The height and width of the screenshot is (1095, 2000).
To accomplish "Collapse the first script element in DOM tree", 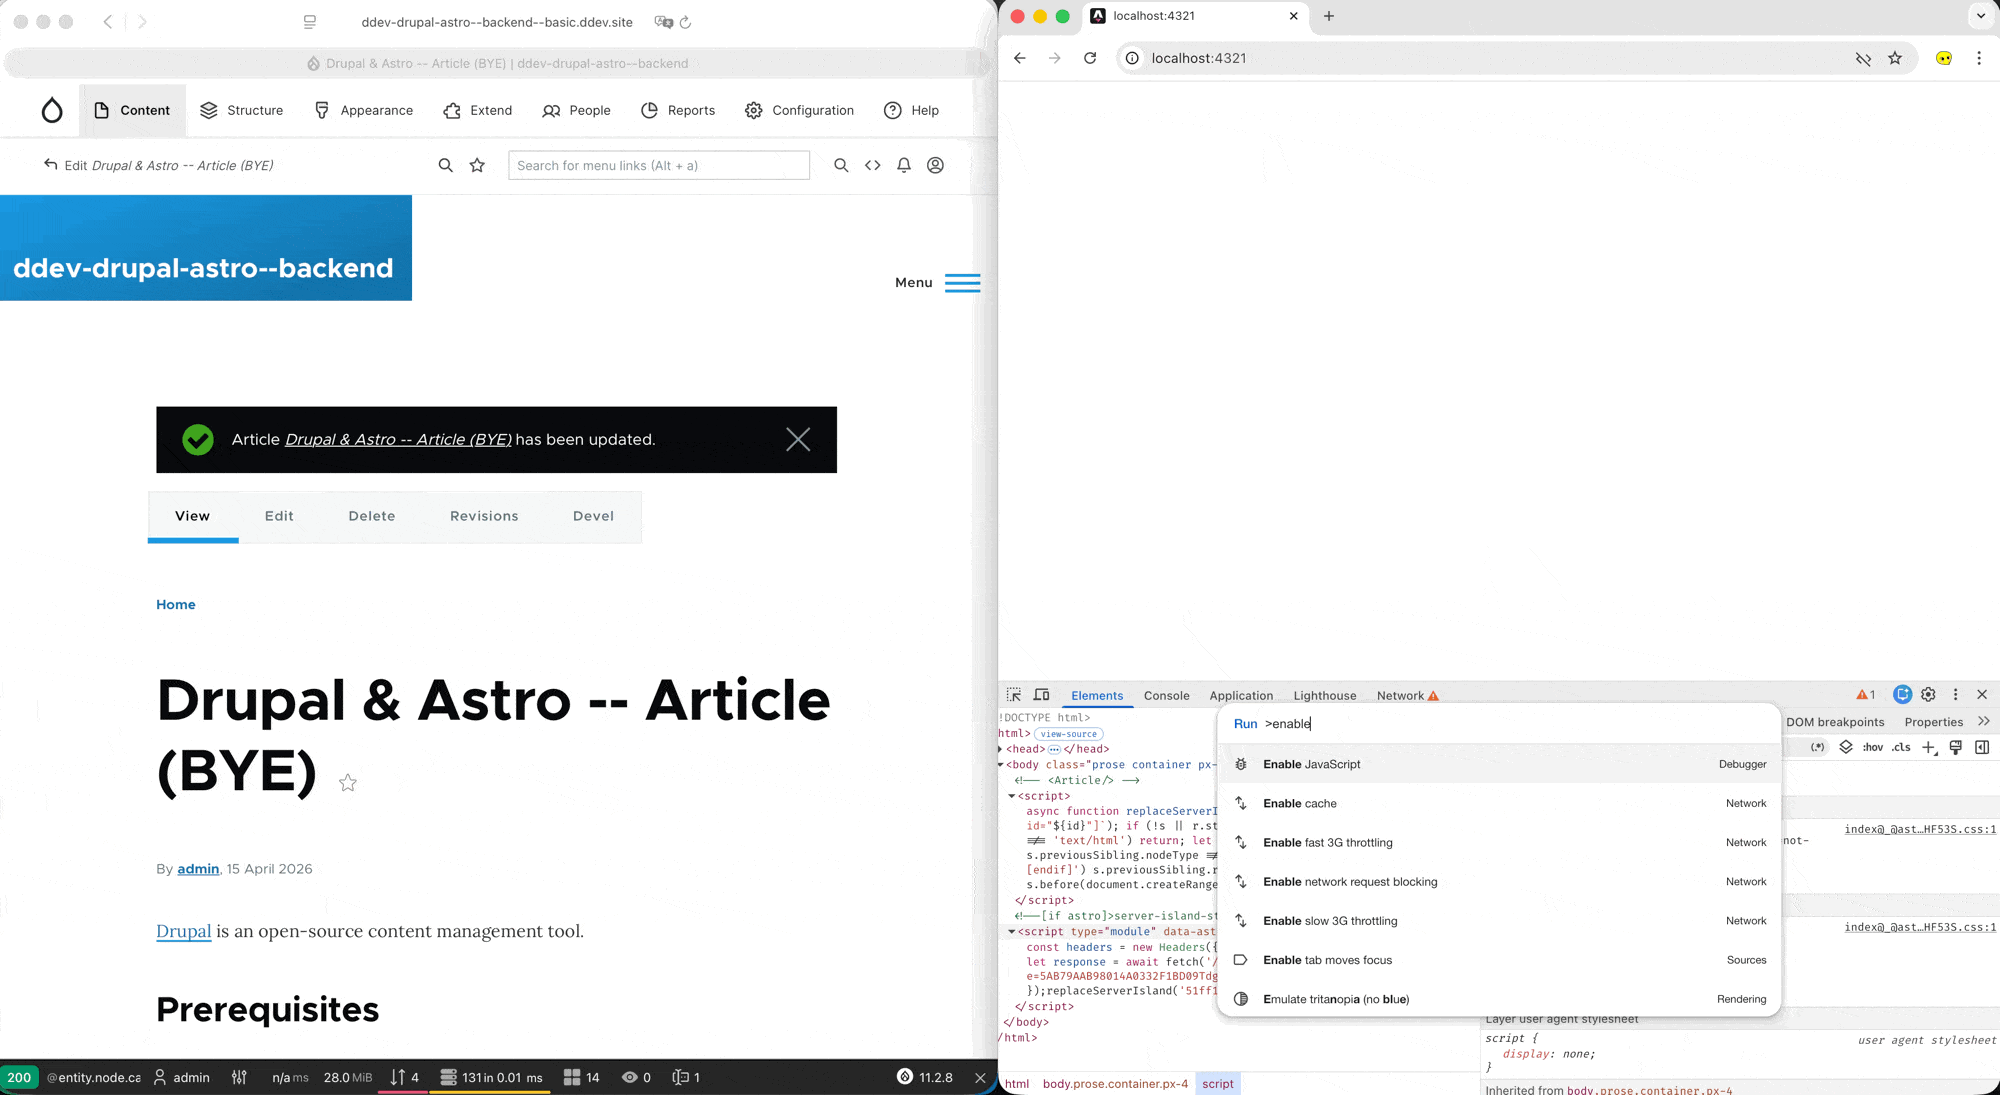I will click(x=1012, y=796).
